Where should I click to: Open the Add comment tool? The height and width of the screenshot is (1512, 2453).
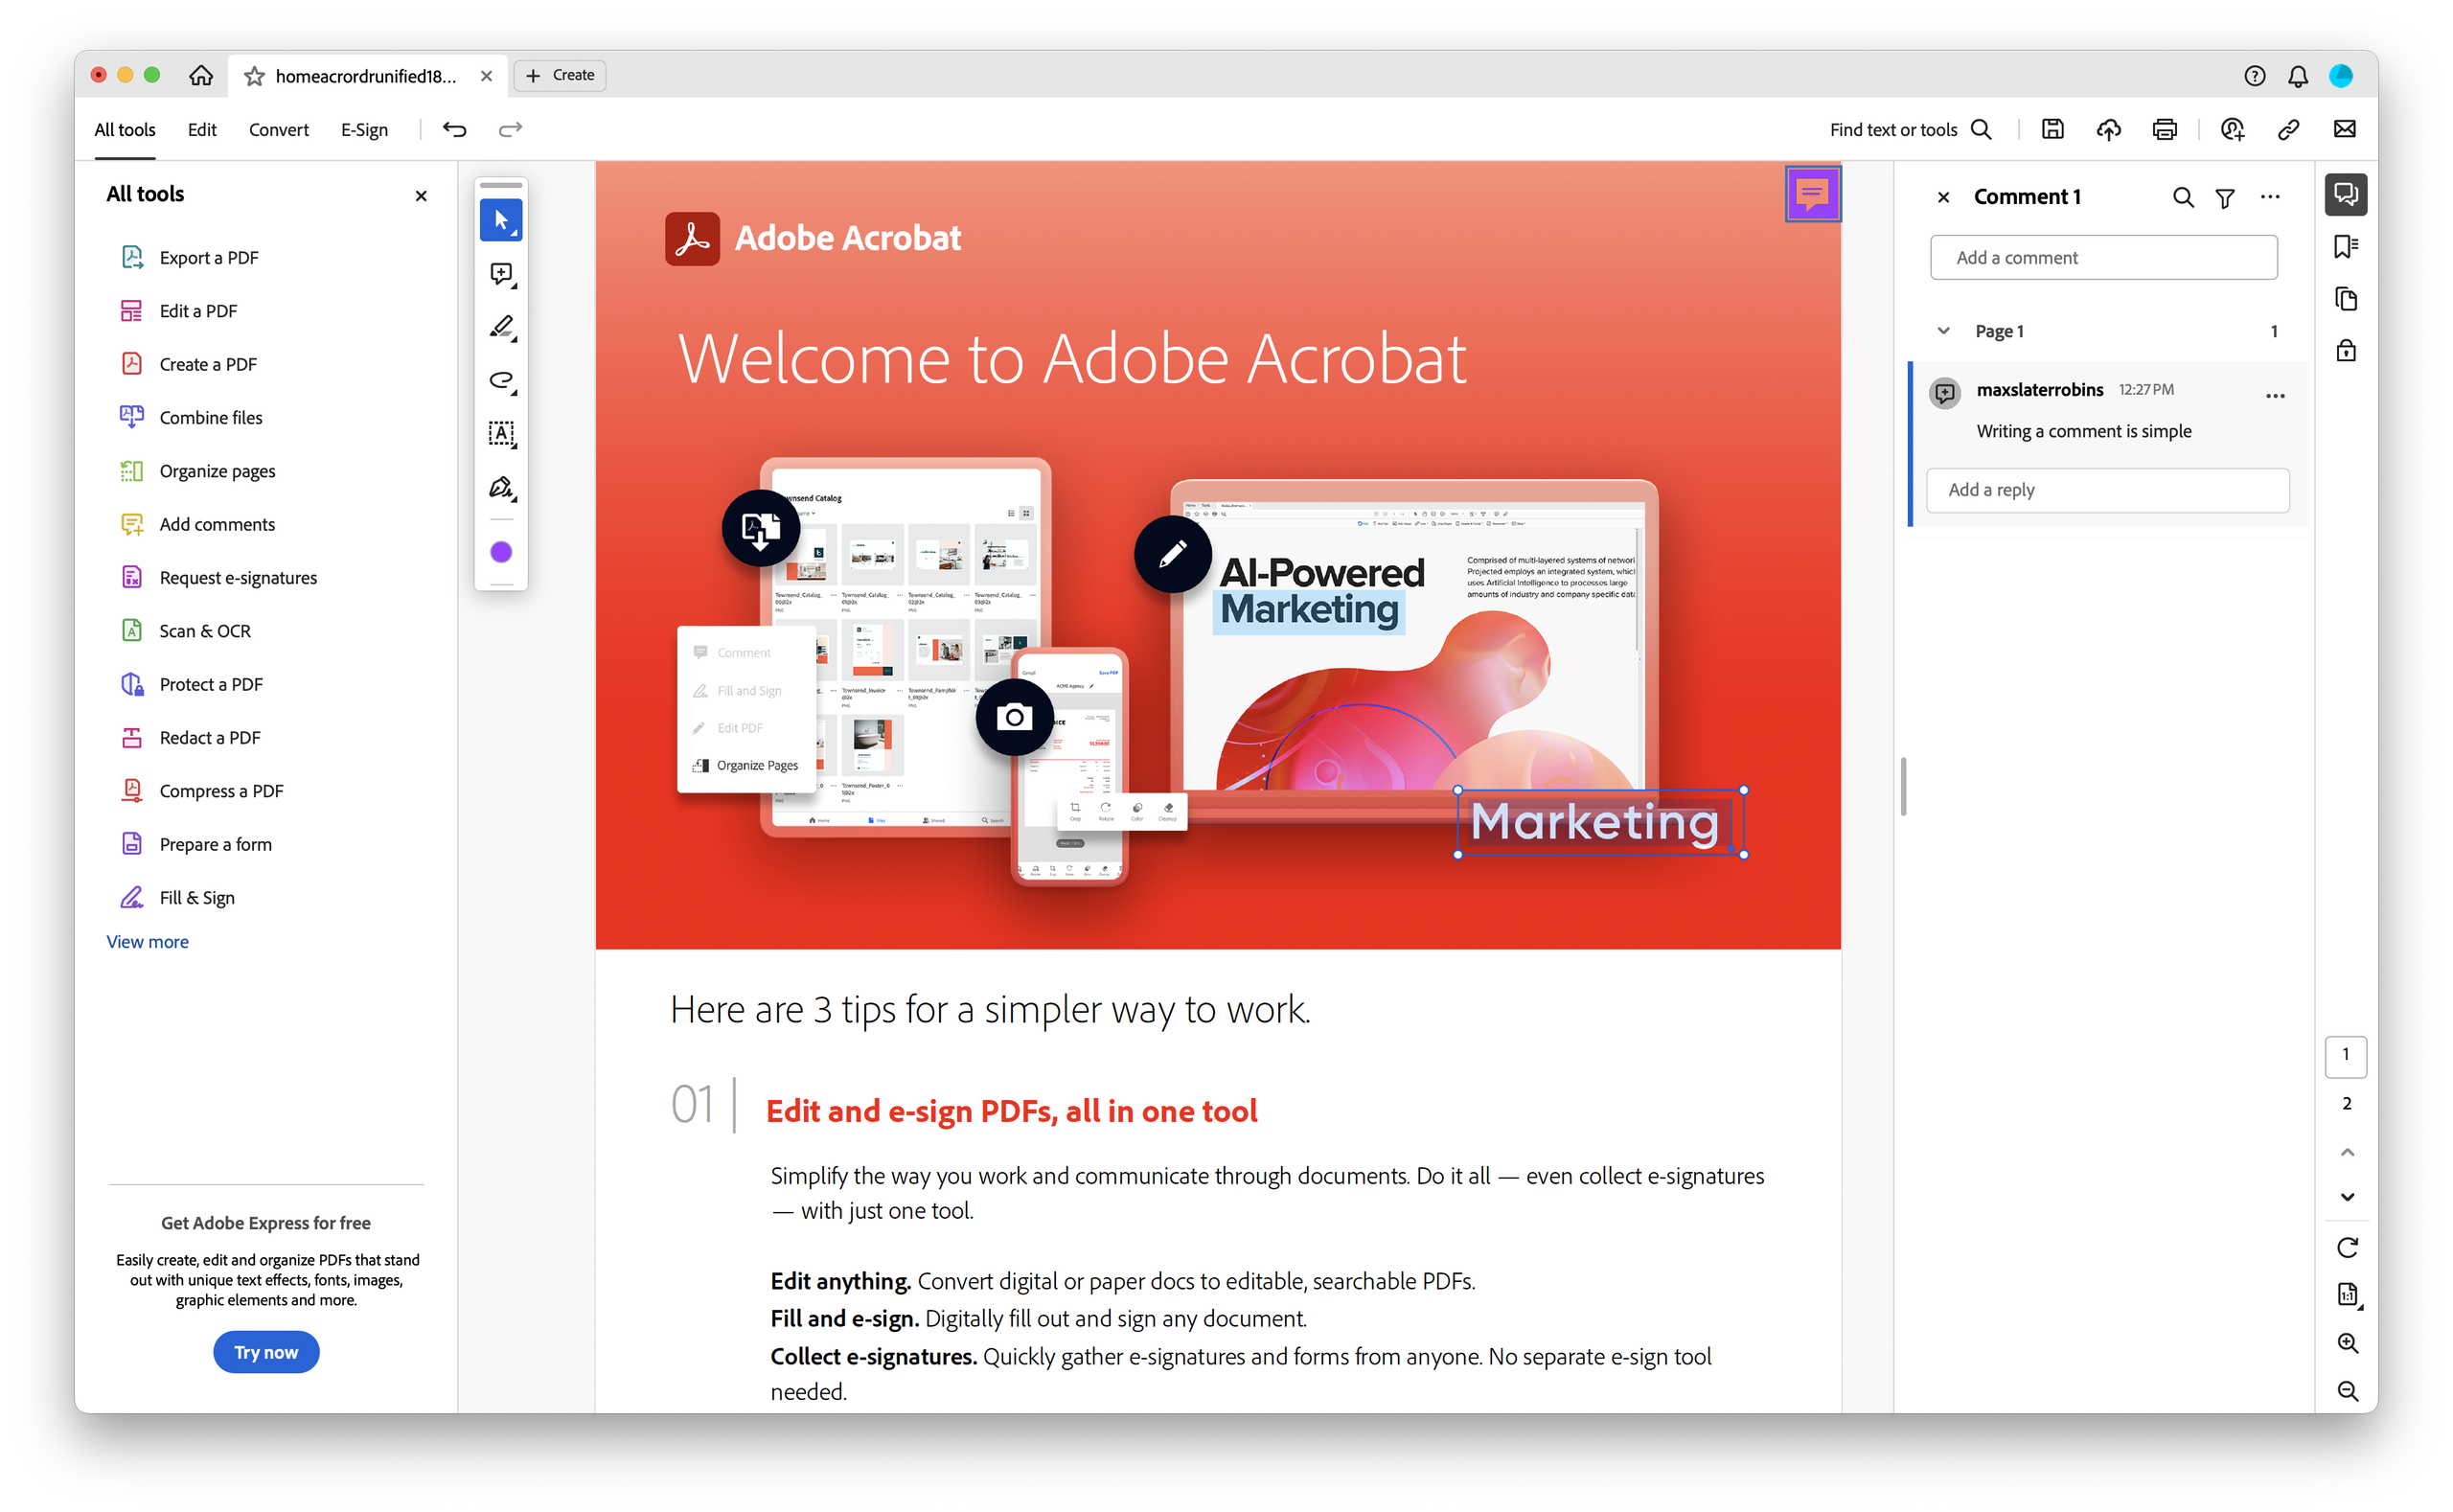[501, 274]
